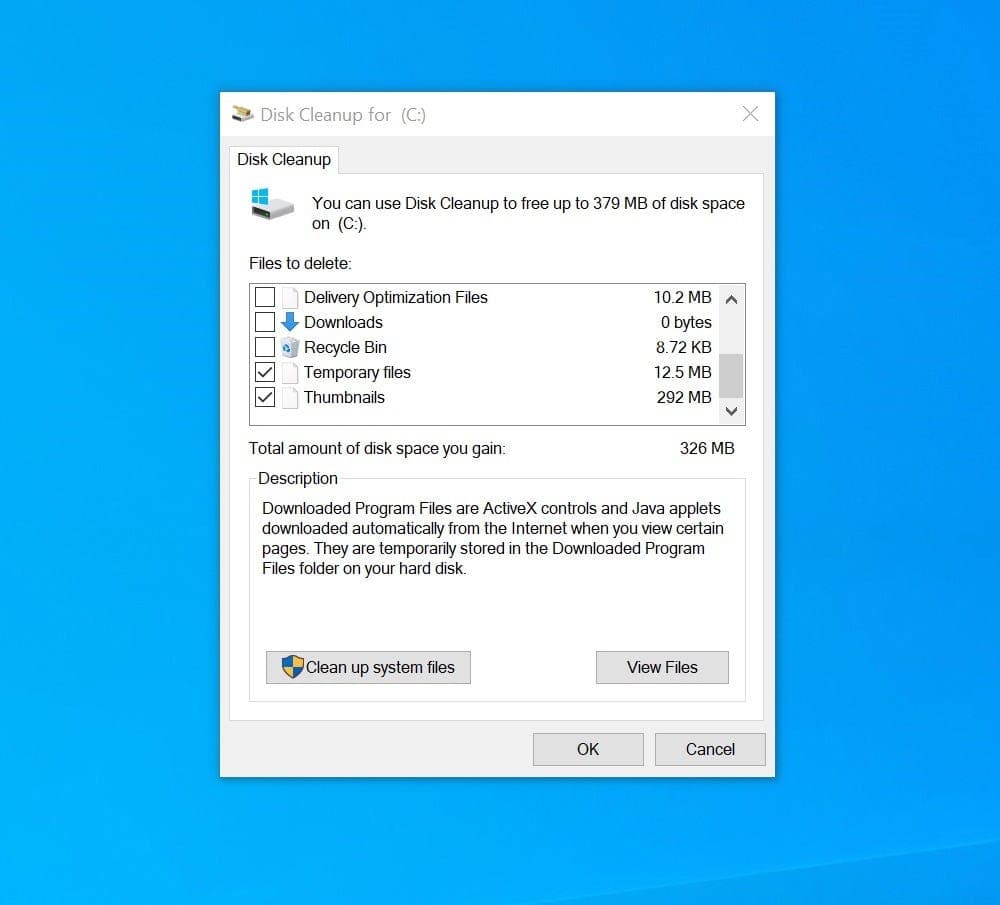Uncheck the Thumbnails checkbox
This screenshot has height=905, width=1000.
point(265,397)
